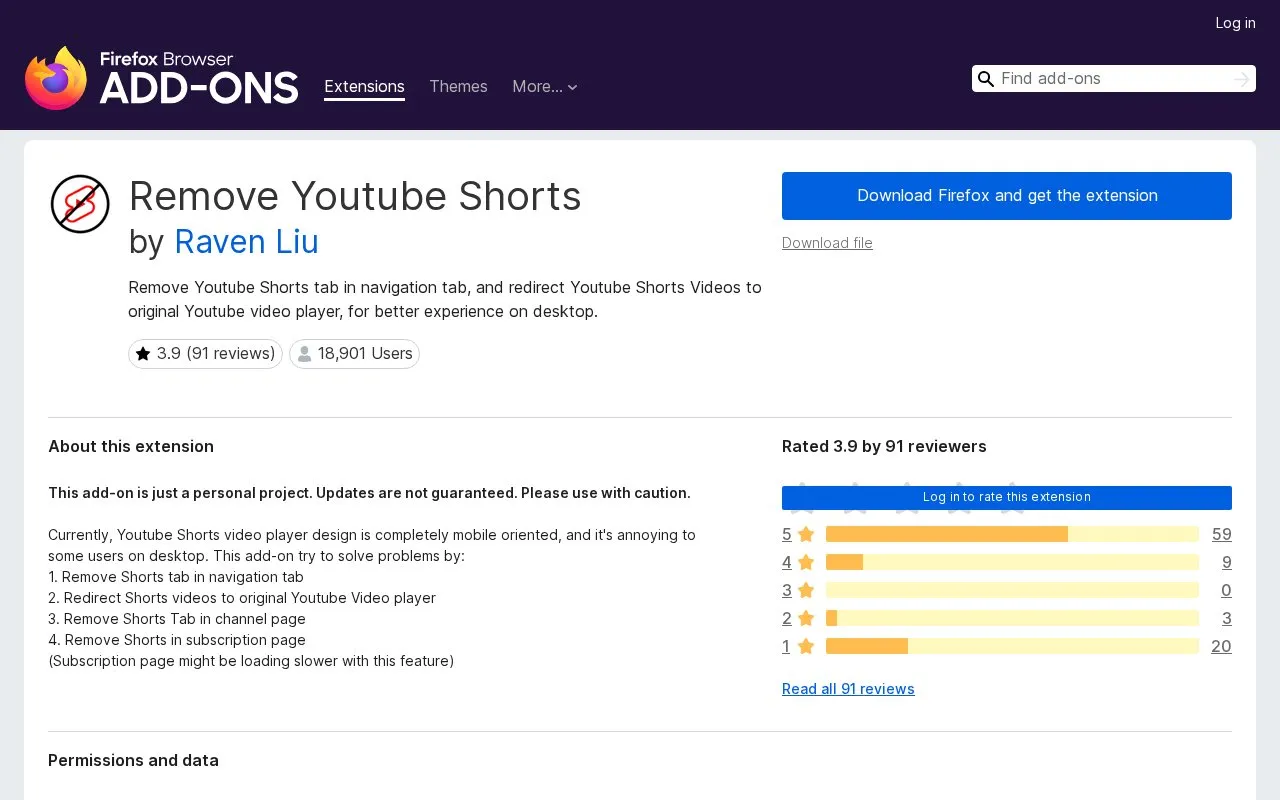
Task: Click the number 3 rating link
Action: (787, 590)
